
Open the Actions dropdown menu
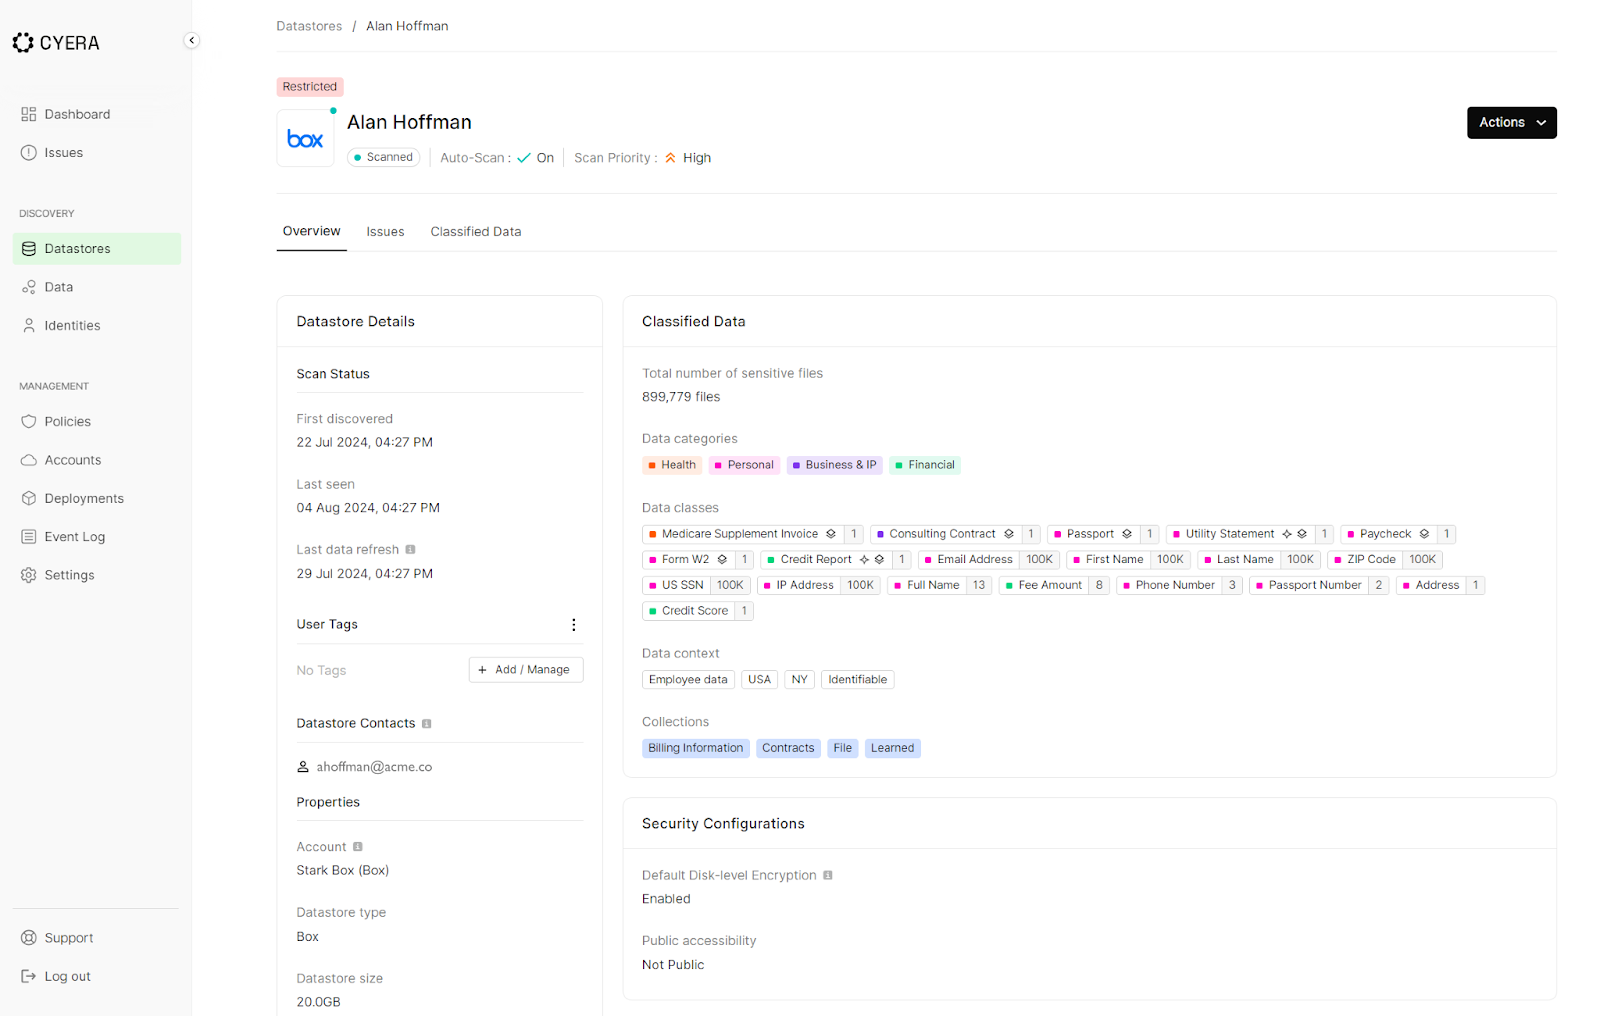point(1511,122)
